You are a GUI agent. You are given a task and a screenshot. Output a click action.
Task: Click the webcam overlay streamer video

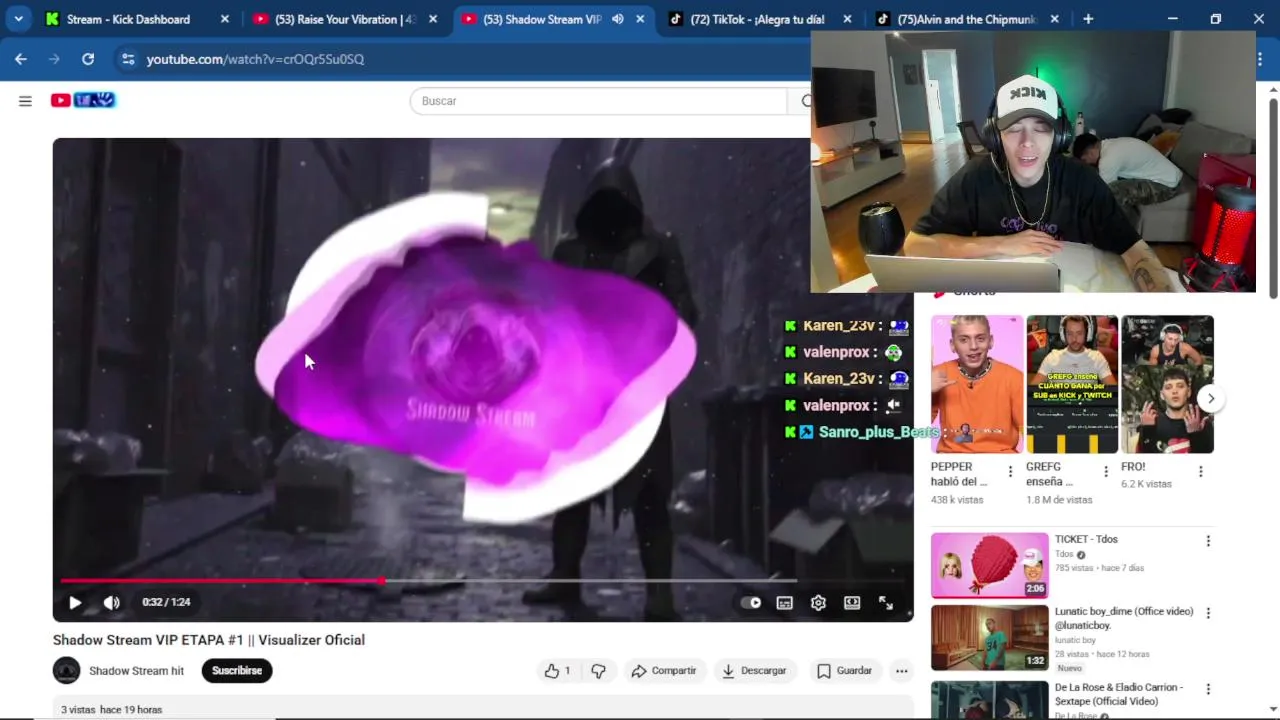click(1033, 161)
